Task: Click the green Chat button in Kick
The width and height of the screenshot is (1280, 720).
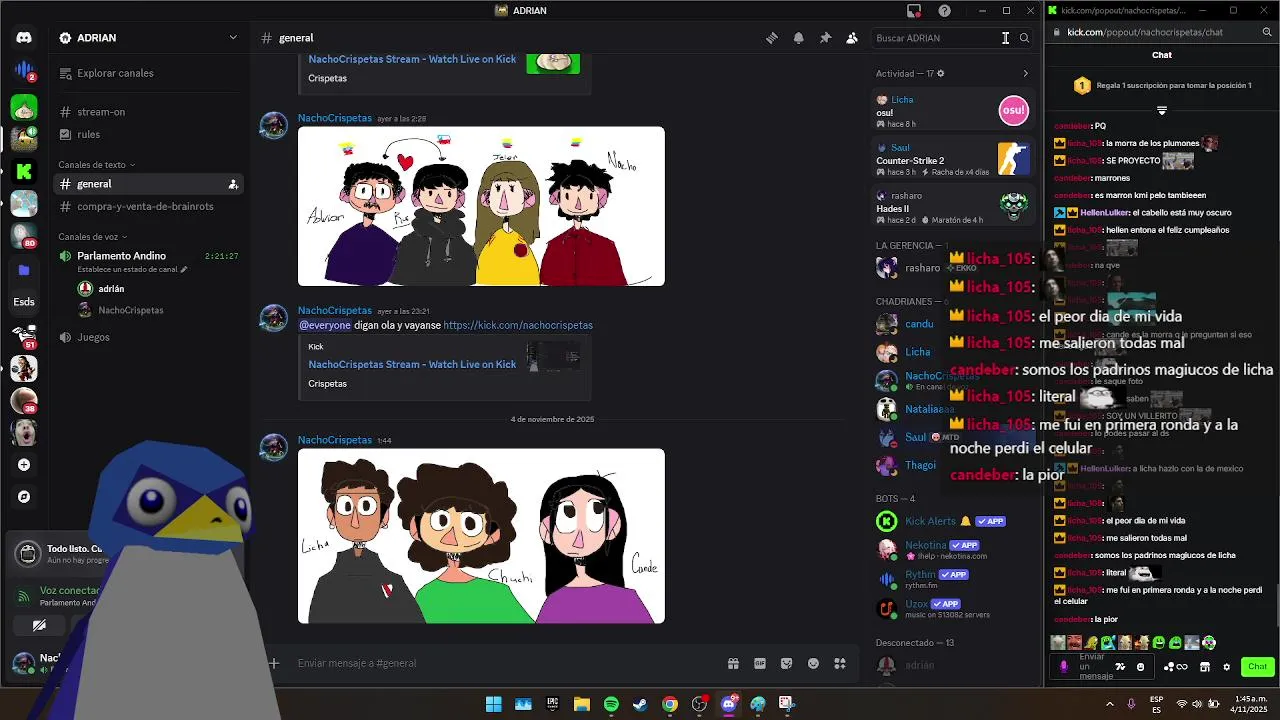Action: (1257, 667)
